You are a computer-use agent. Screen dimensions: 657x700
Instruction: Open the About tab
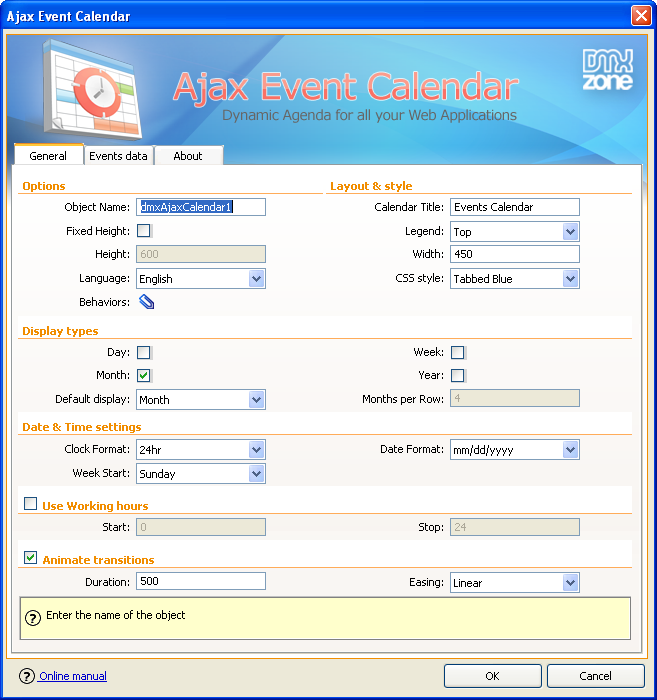pyautogui.click(x=188, y=156)
